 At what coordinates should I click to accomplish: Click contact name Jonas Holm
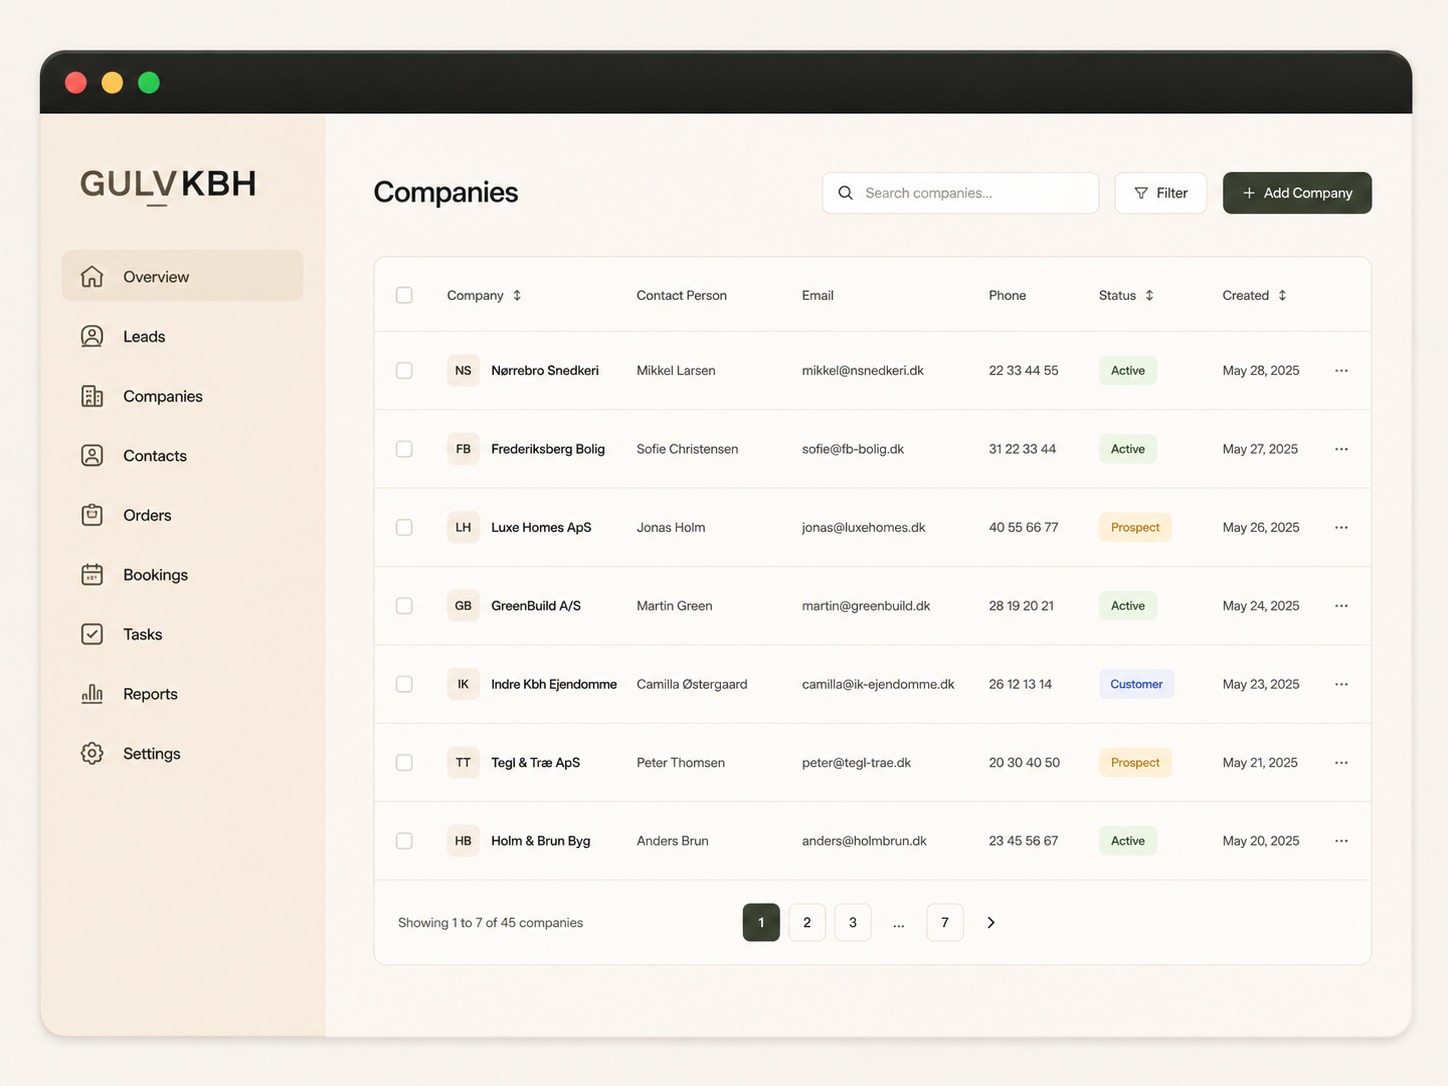[x=671, y=527]
